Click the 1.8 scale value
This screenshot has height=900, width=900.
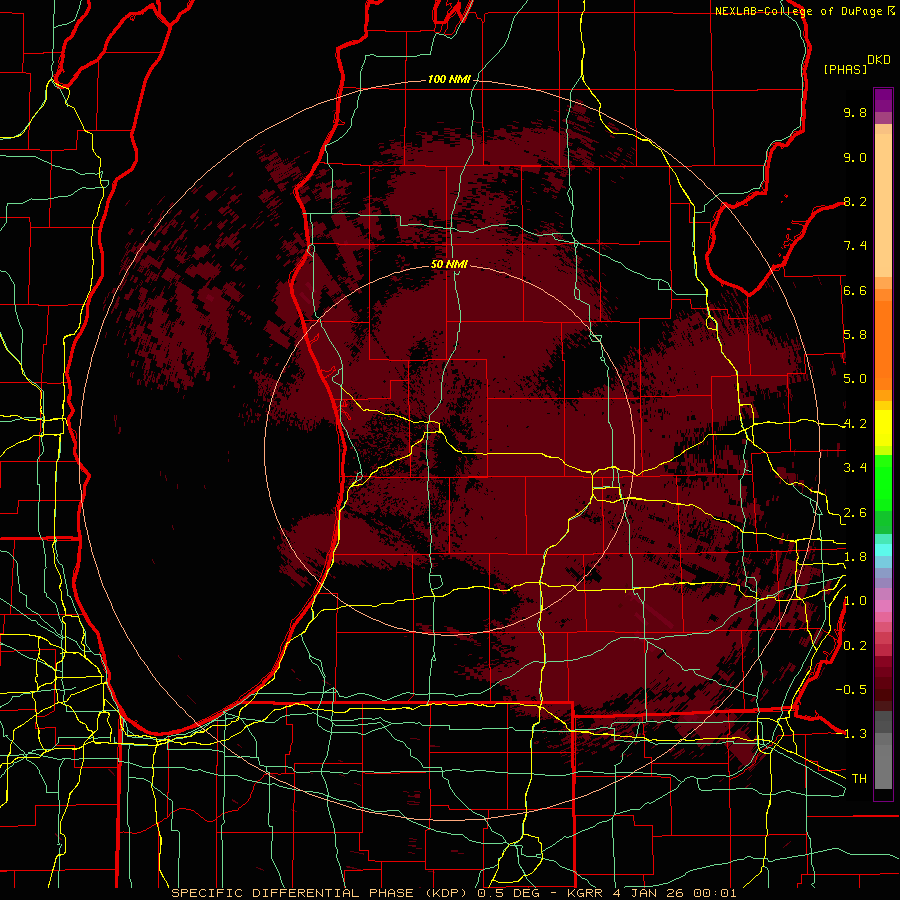click(855, 557)
